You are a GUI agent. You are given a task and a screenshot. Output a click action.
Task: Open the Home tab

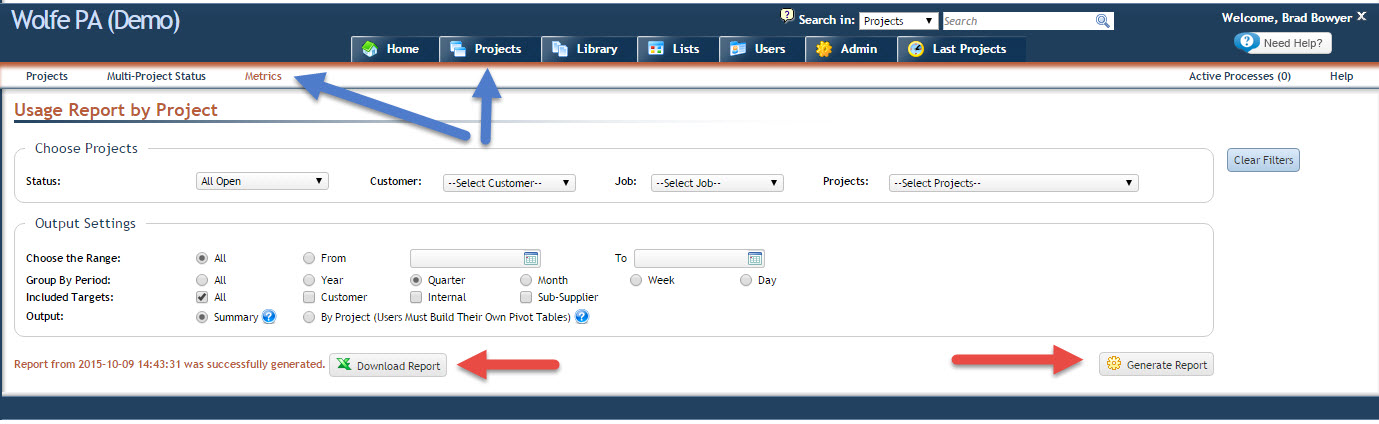coord(392,49)
